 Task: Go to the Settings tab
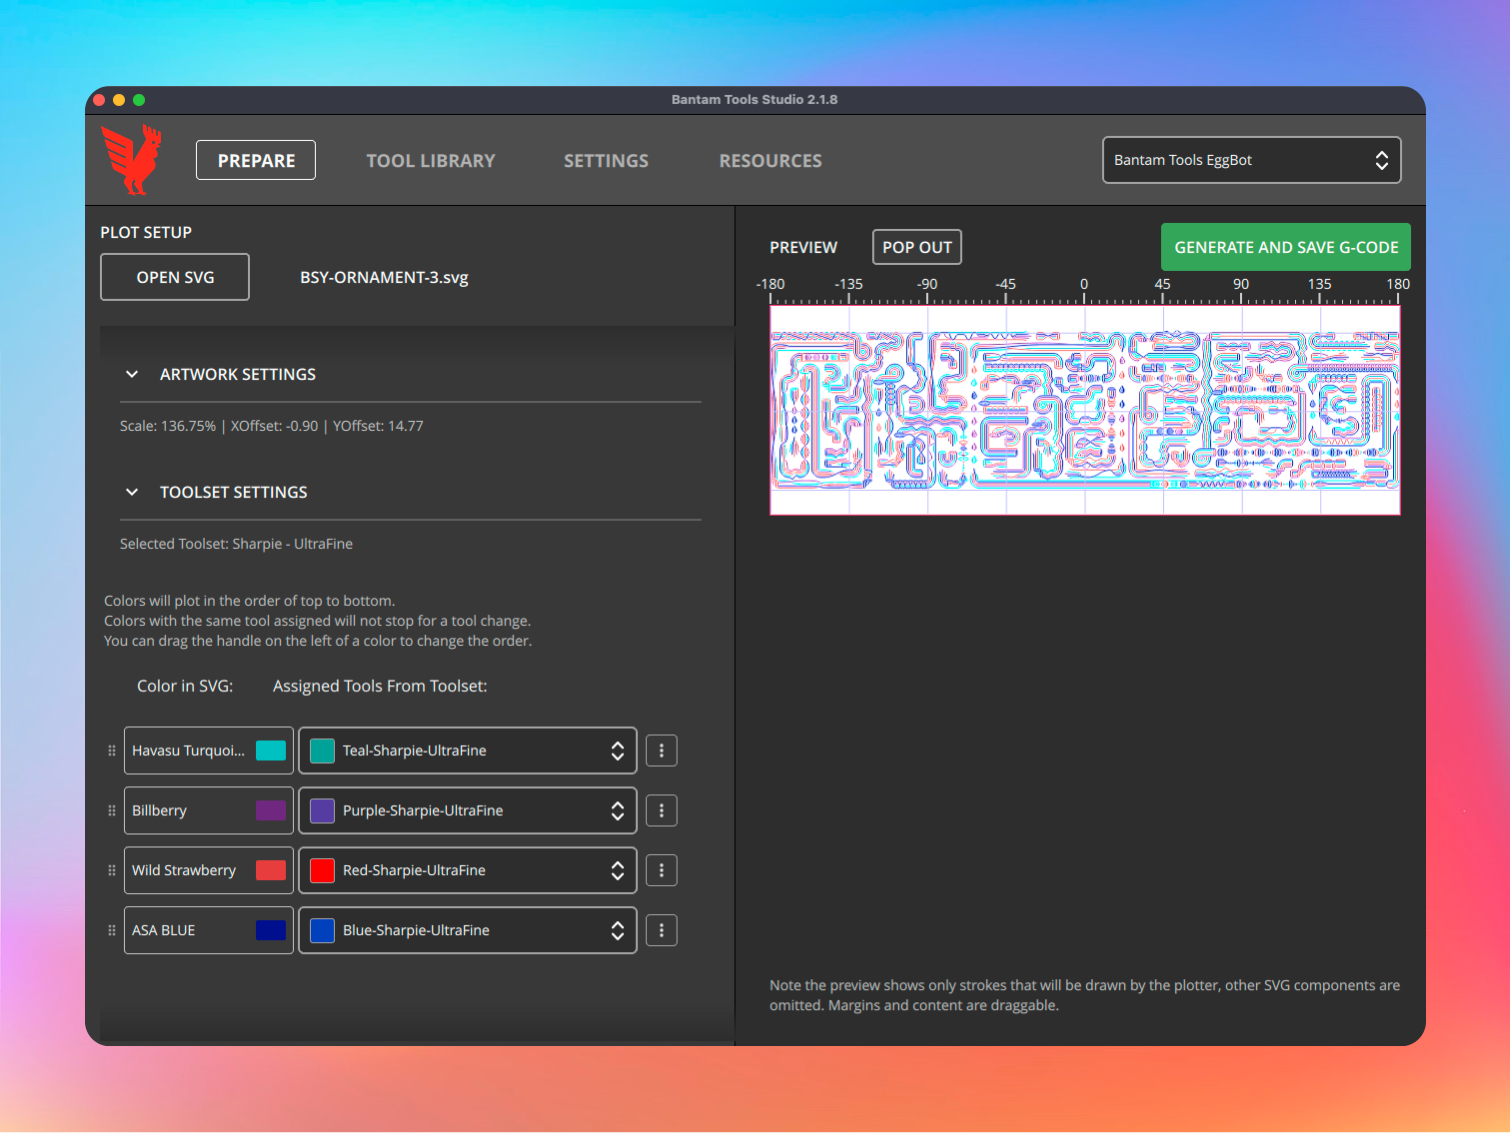(606, 161)
